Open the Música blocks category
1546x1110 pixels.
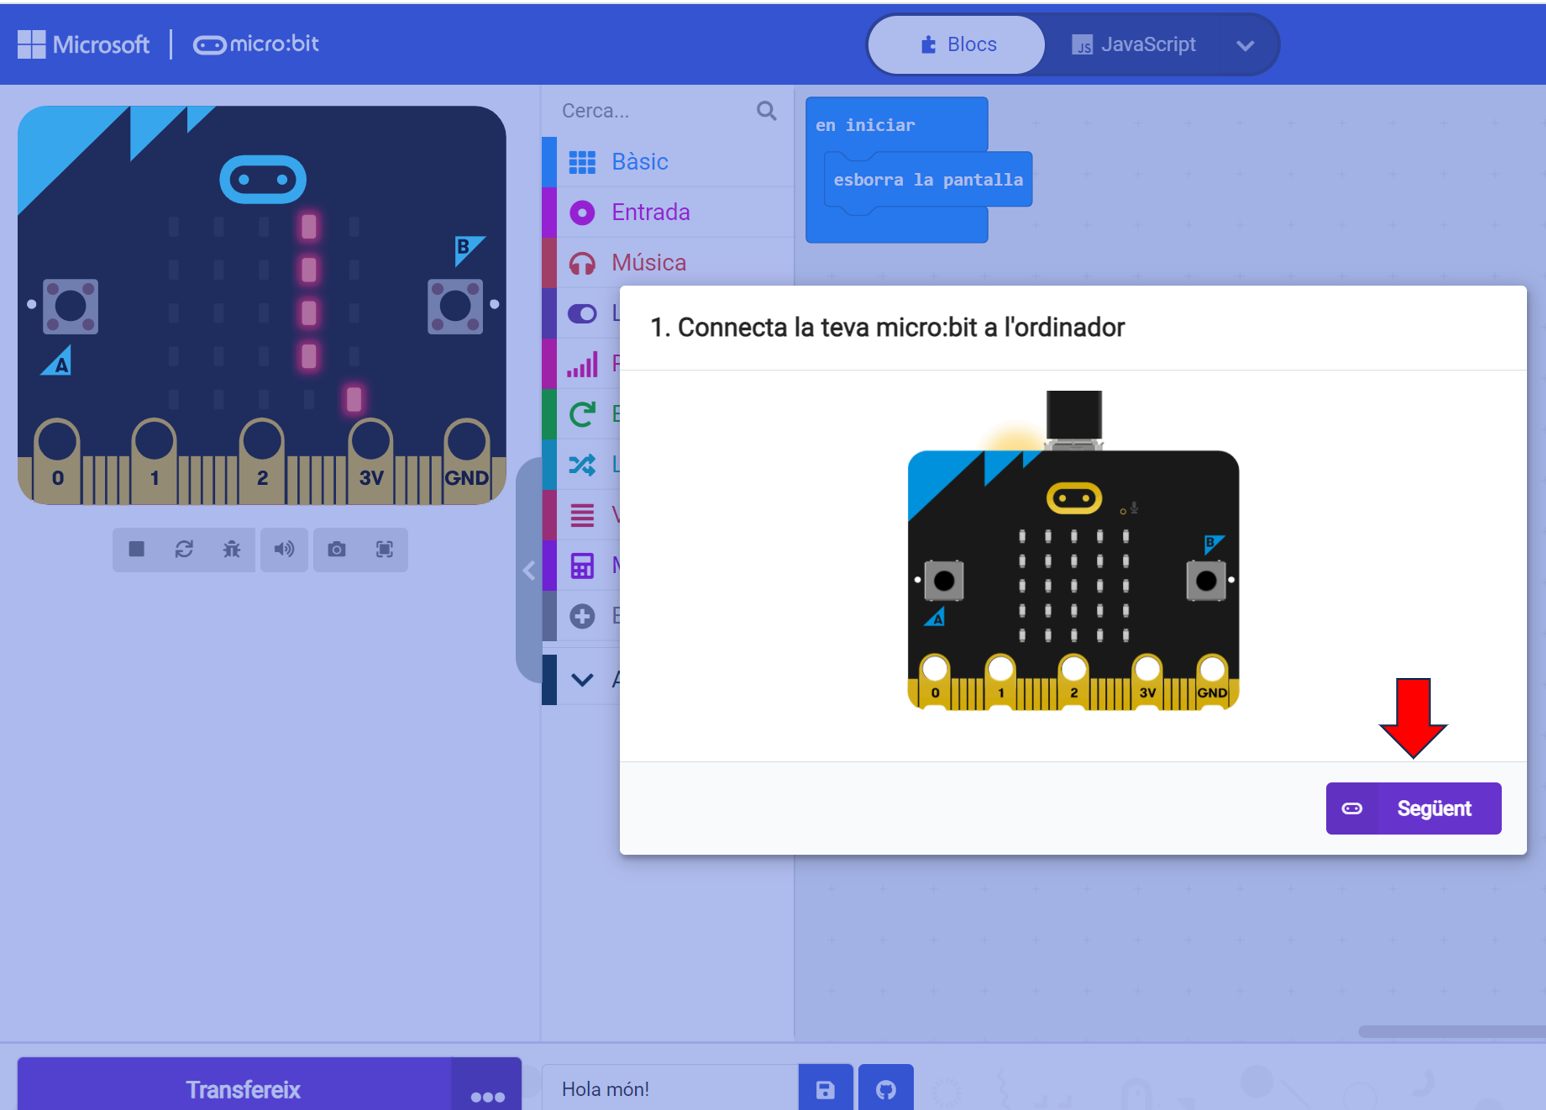point(648,263)
